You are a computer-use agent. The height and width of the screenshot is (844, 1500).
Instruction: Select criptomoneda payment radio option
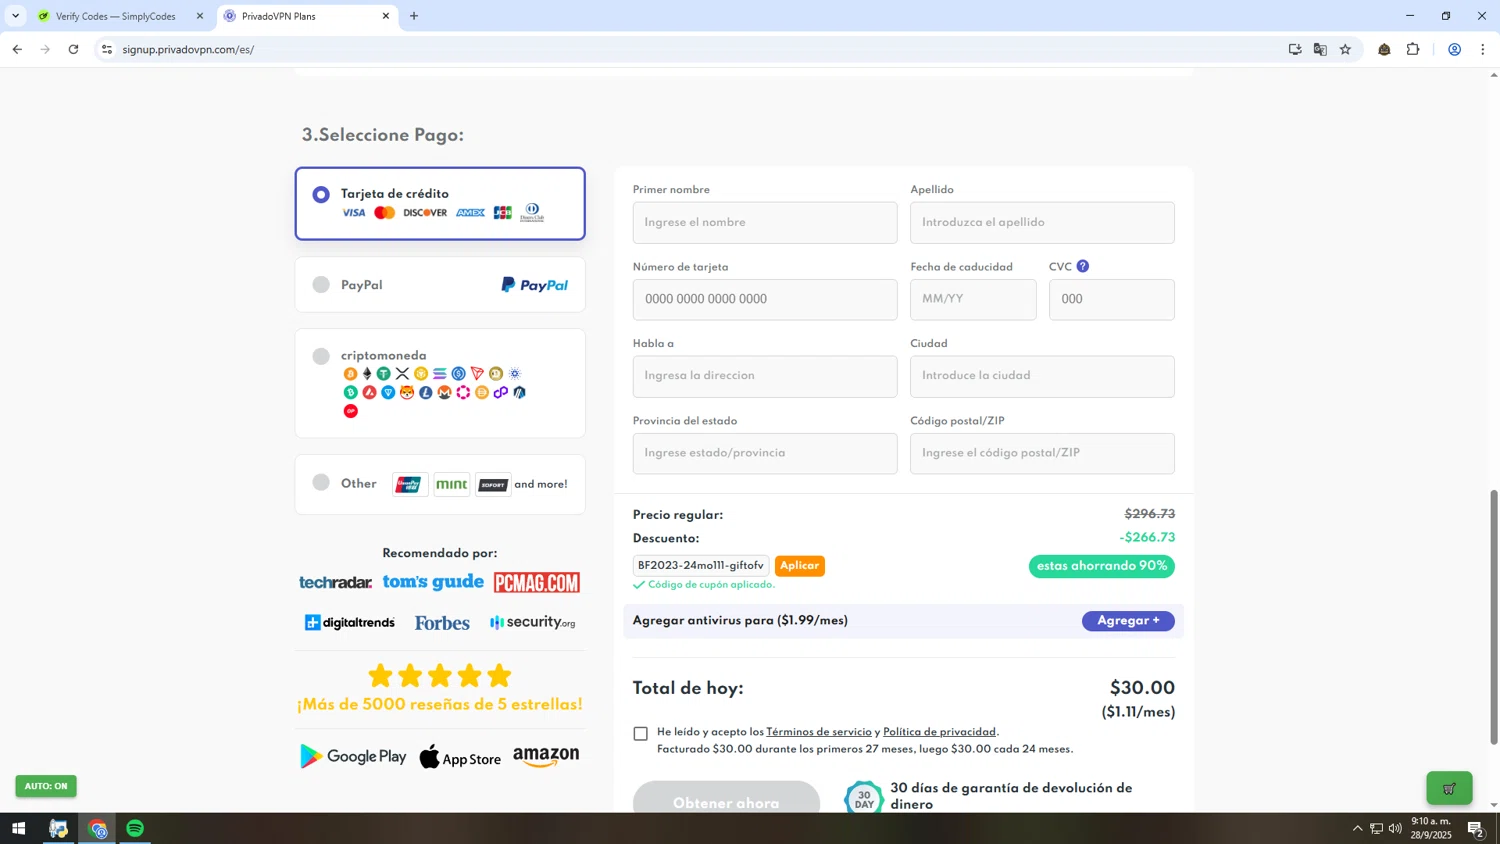tap(321, 356)
